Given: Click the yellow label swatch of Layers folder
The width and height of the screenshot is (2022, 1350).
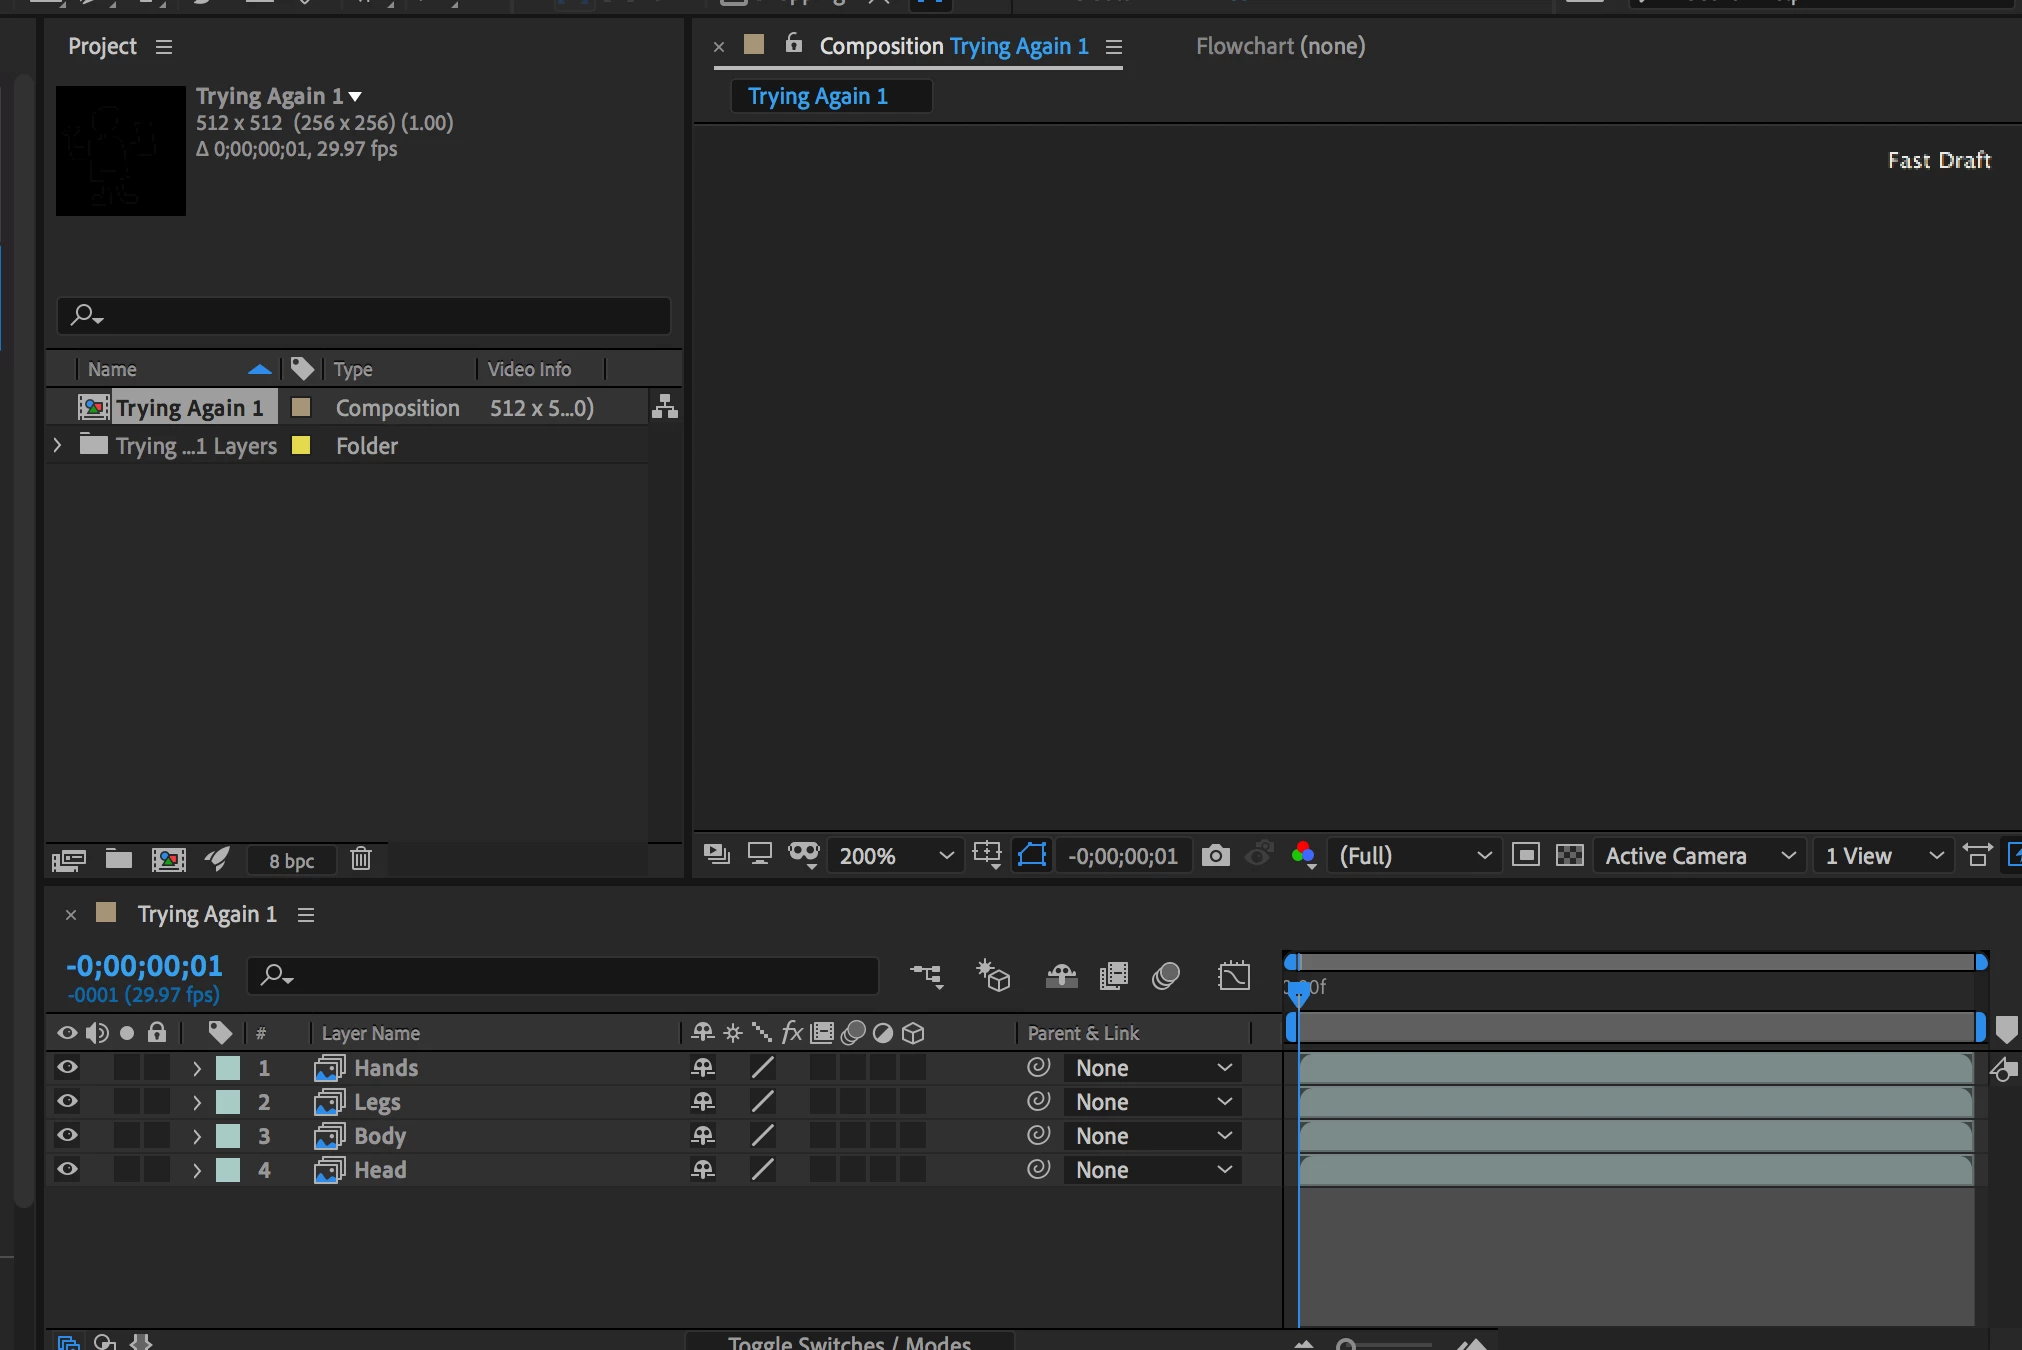Looking at the screenshot, I should [300, 446].
